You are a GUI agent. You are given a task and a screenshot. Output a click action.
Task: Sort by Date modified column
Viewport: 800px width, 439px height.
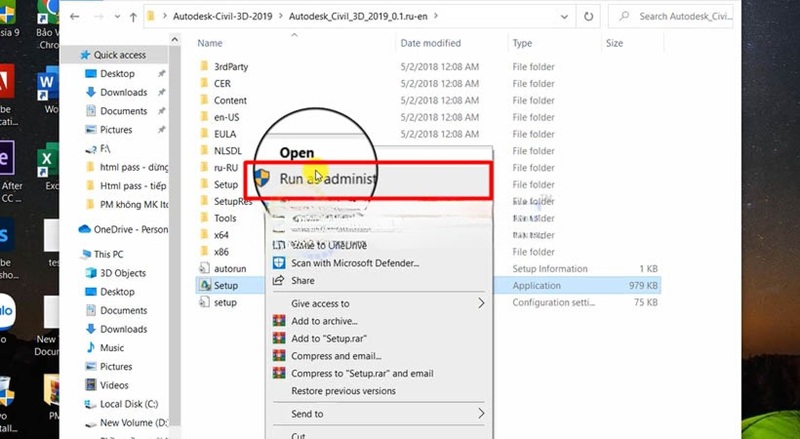(431, 43)
